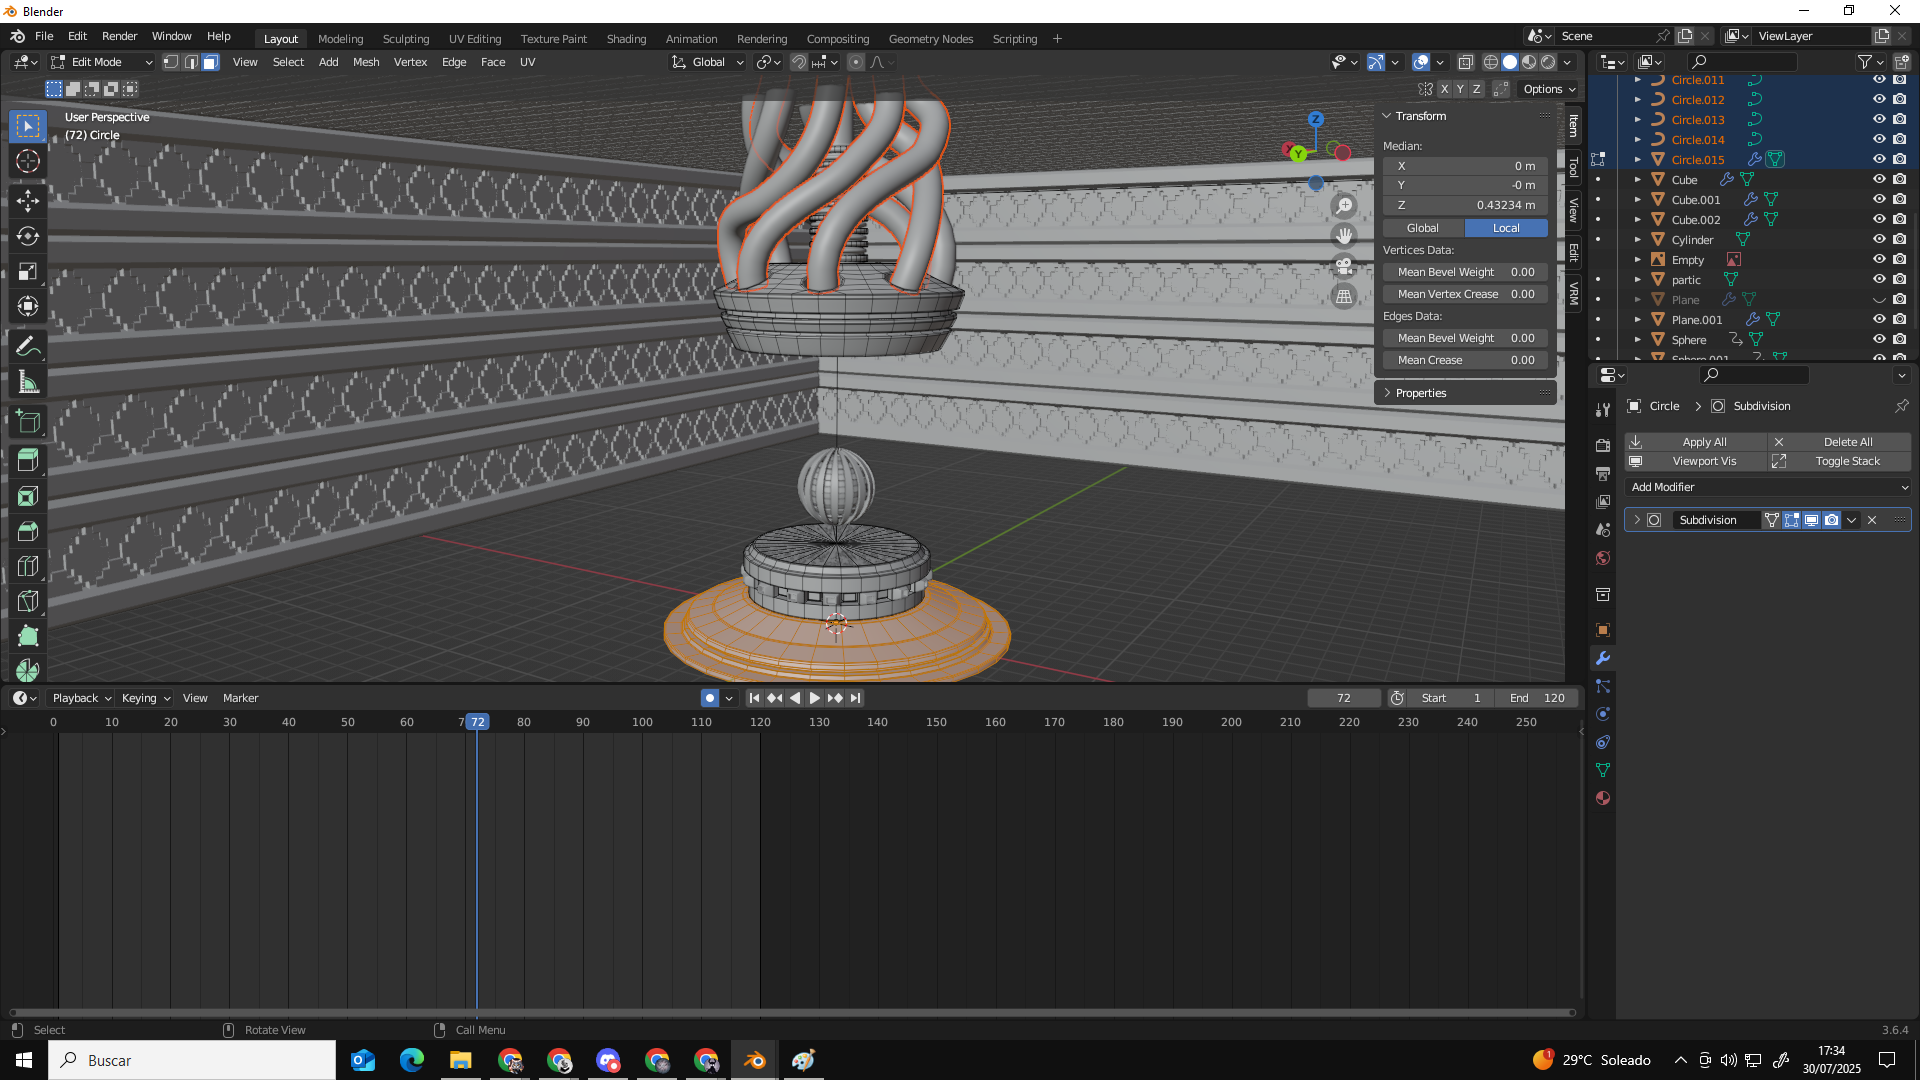Select the Measure tool
Screen dimensions: 1920x1080
point(28,383)
